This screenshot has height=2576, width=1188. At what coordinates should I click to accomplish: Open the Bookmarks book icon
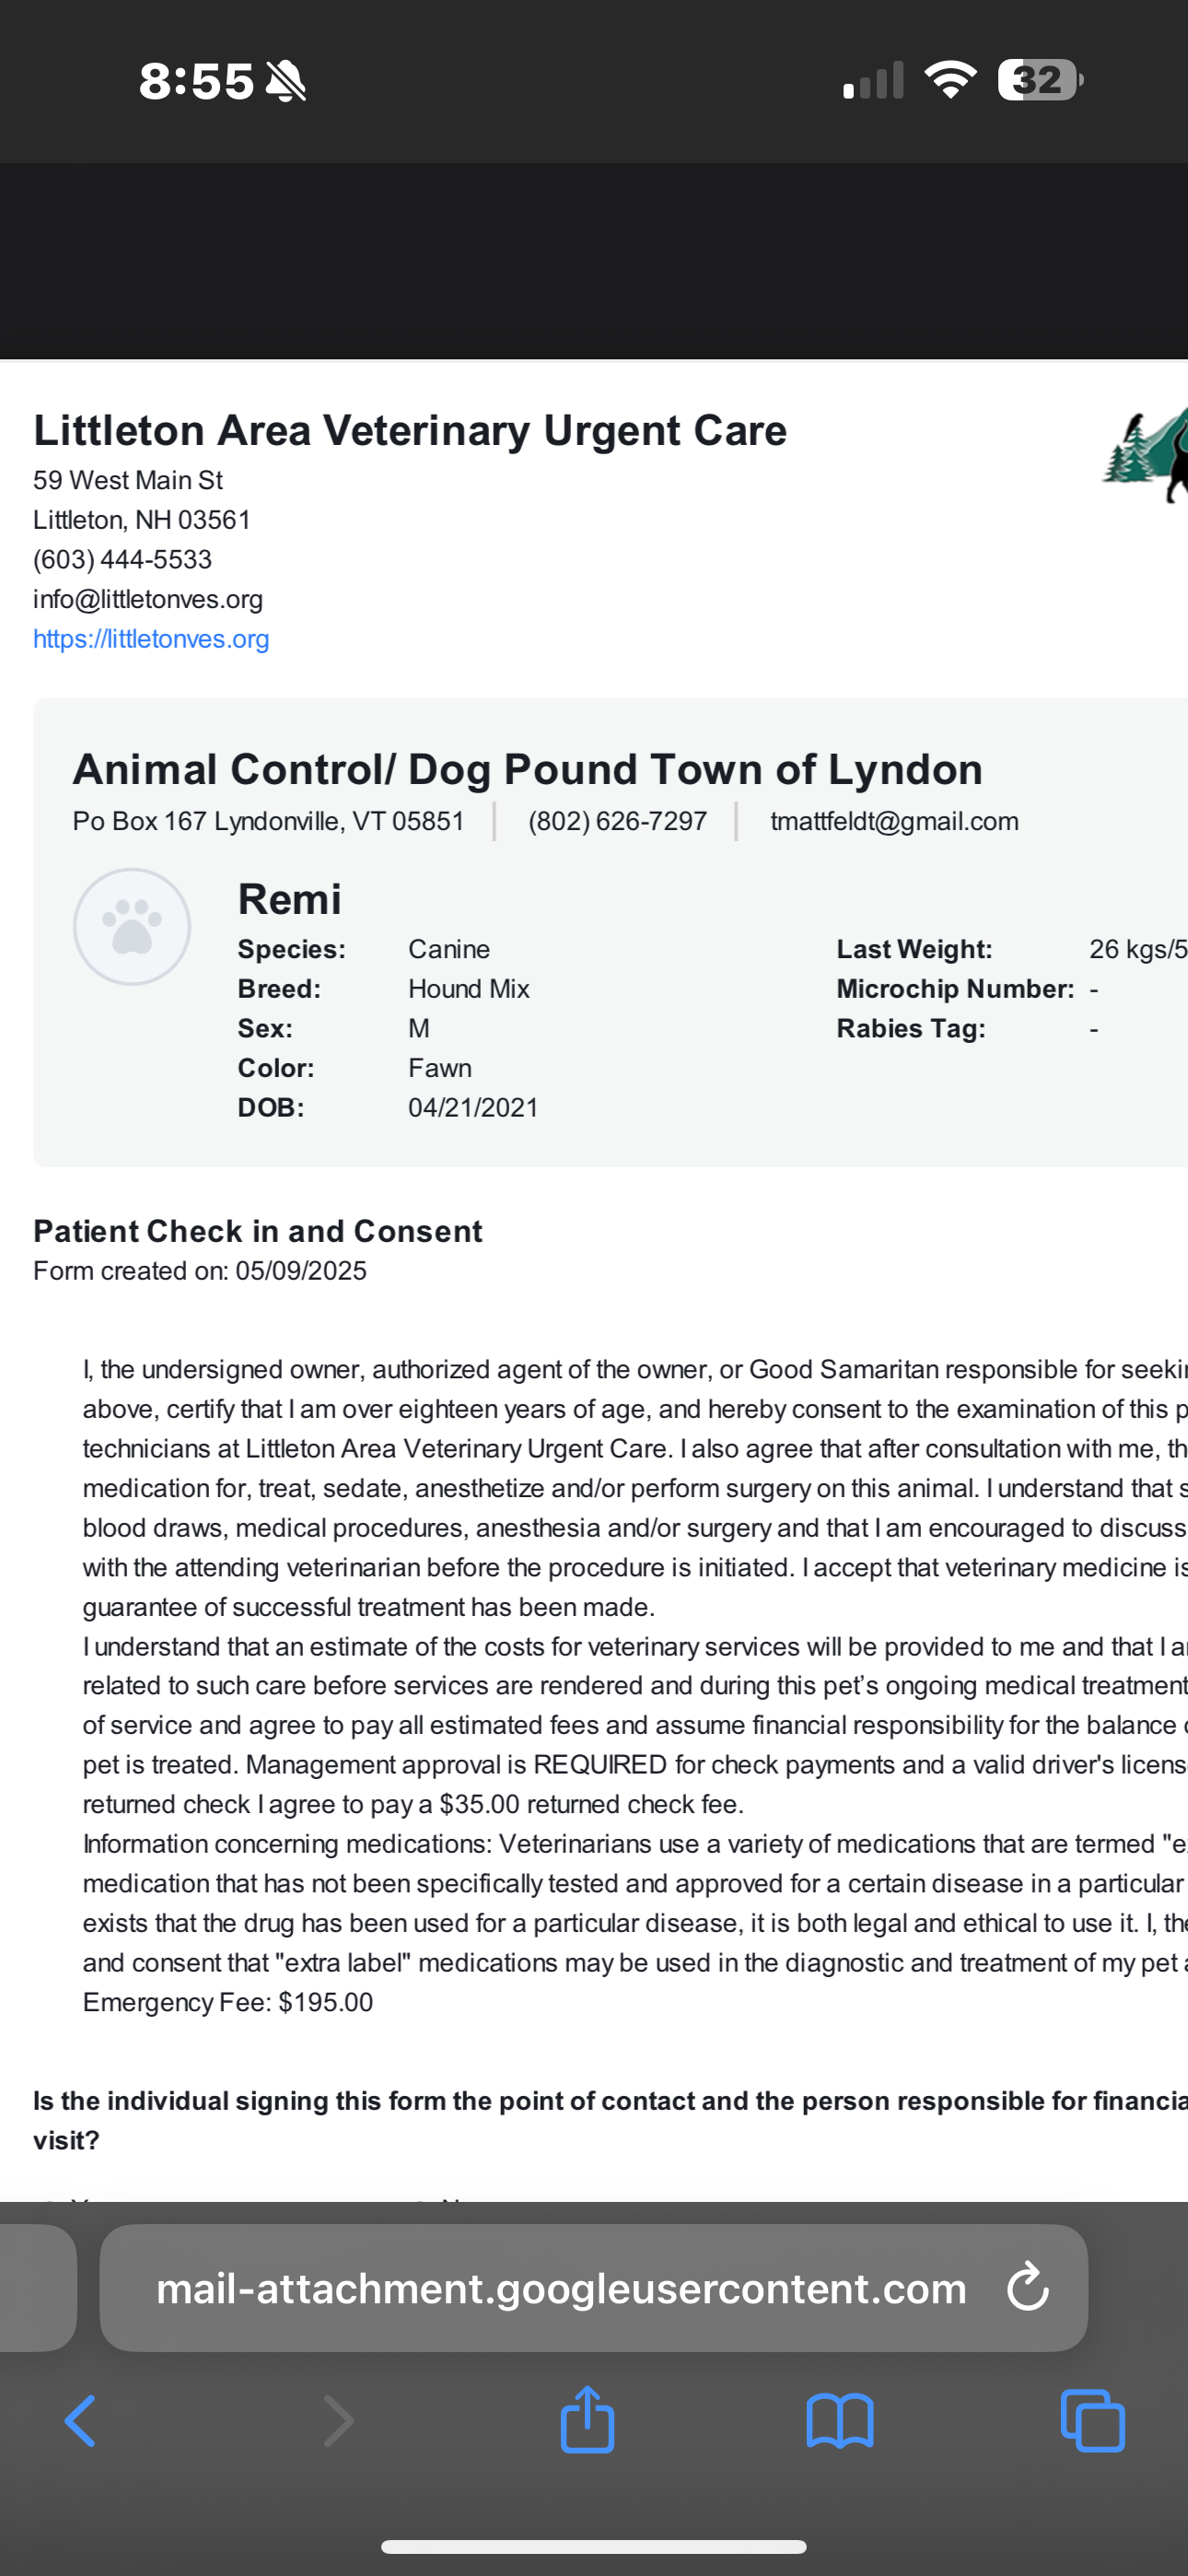click(x=840, y=2421)
